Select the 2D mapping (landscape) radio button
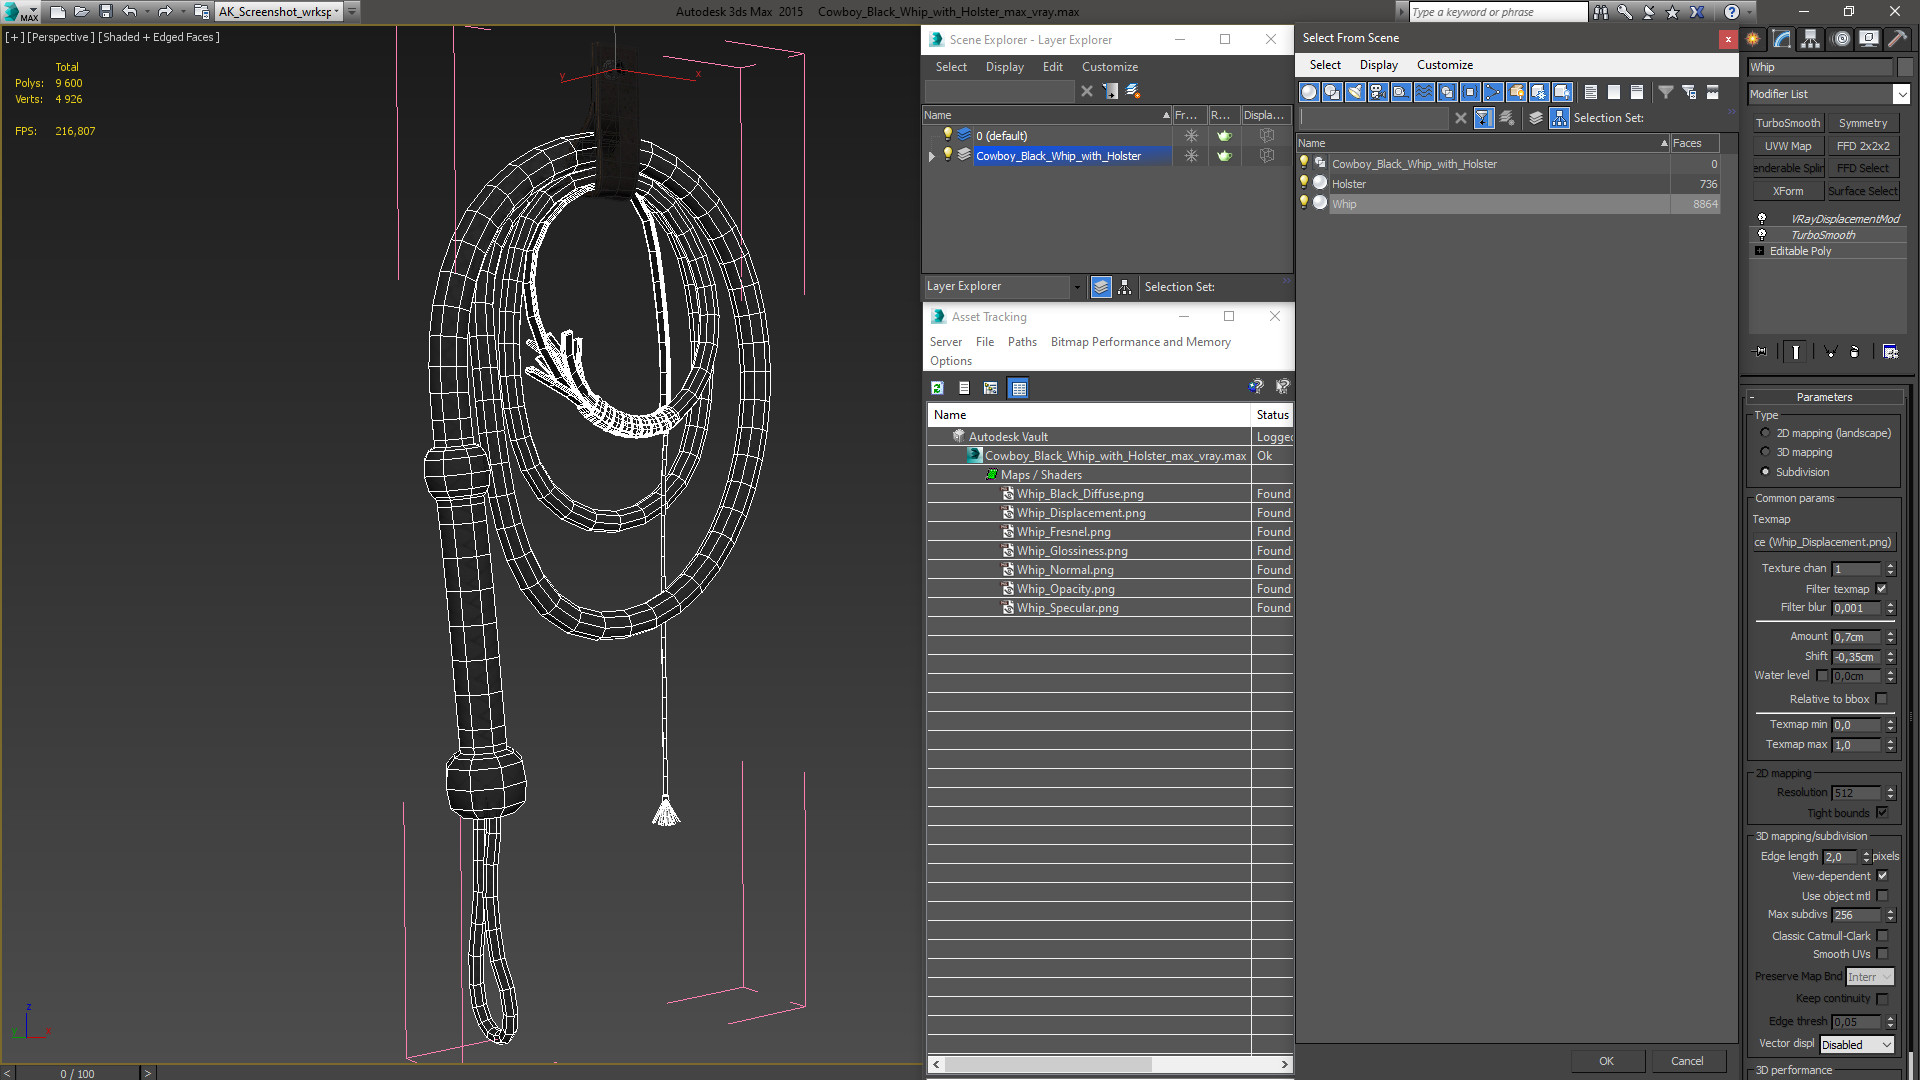 click(x=1765, y=433)
